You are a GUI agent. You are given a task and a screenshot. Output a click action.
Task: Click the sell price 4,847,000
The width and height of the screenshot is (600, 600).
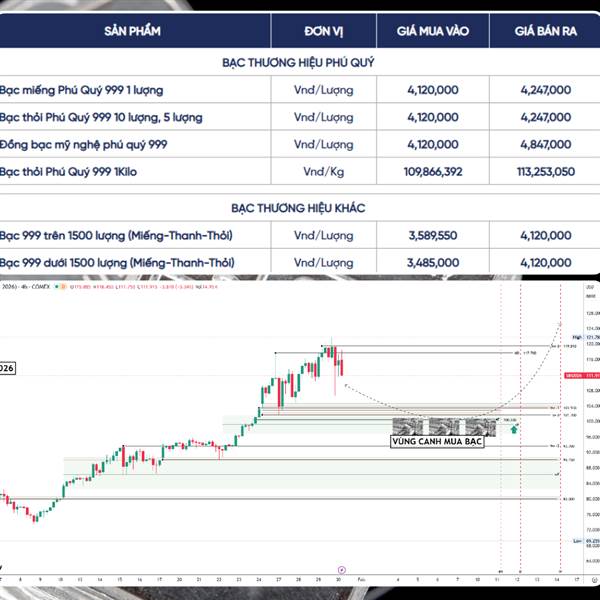546,145
